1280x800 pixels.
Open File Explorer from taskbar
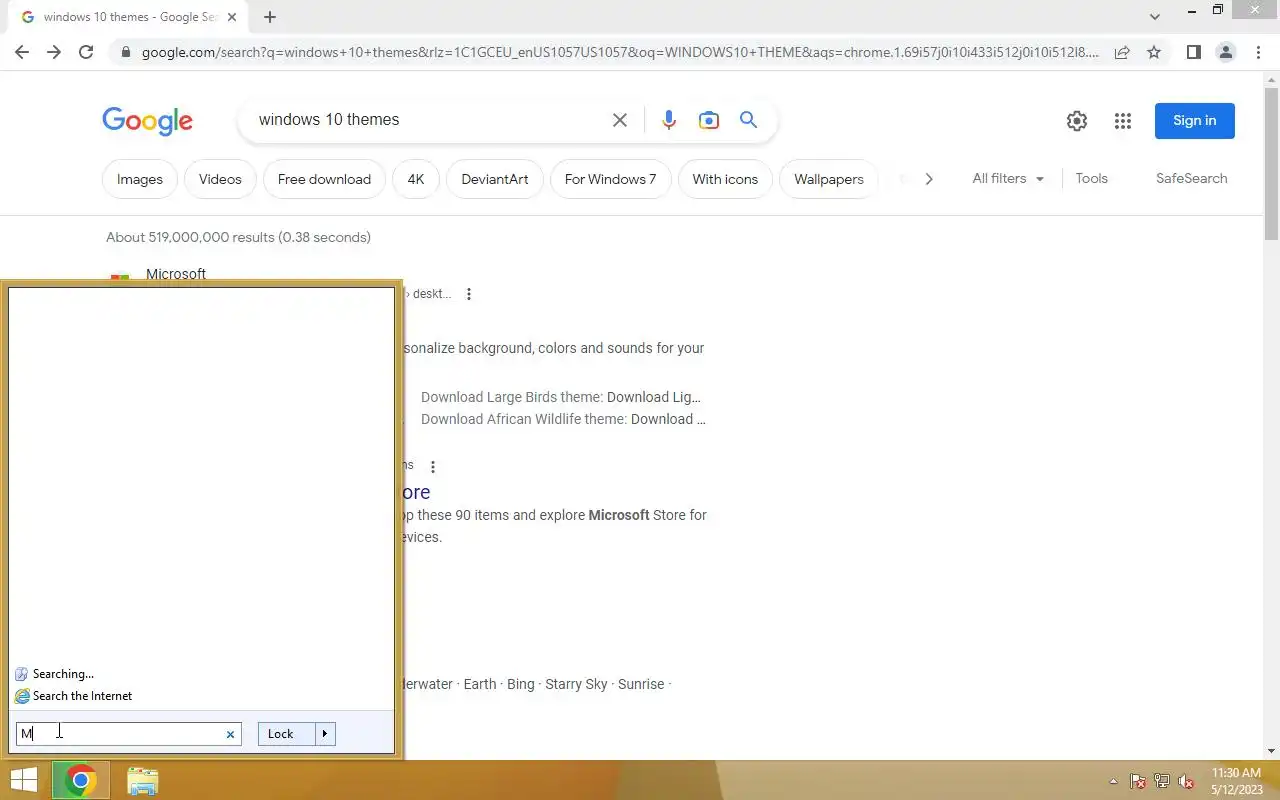(x=143, y=780)
